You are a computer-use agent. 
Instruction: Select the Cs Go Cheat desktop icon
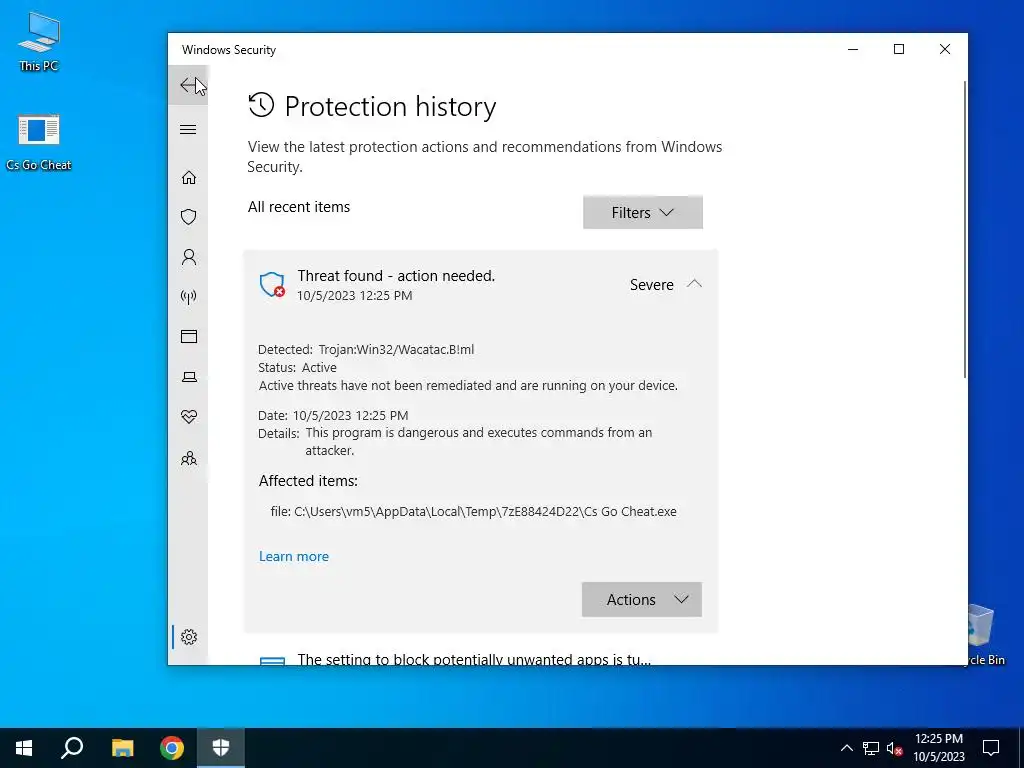pyautogui.click(x=39, y=142)
